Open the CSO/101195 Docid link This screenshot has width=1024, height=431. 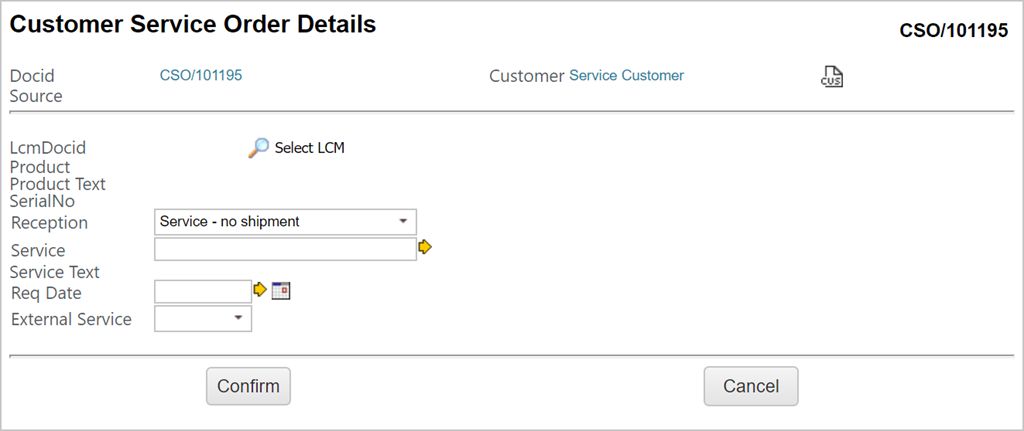pyautogui.click(x=201, y=75)
